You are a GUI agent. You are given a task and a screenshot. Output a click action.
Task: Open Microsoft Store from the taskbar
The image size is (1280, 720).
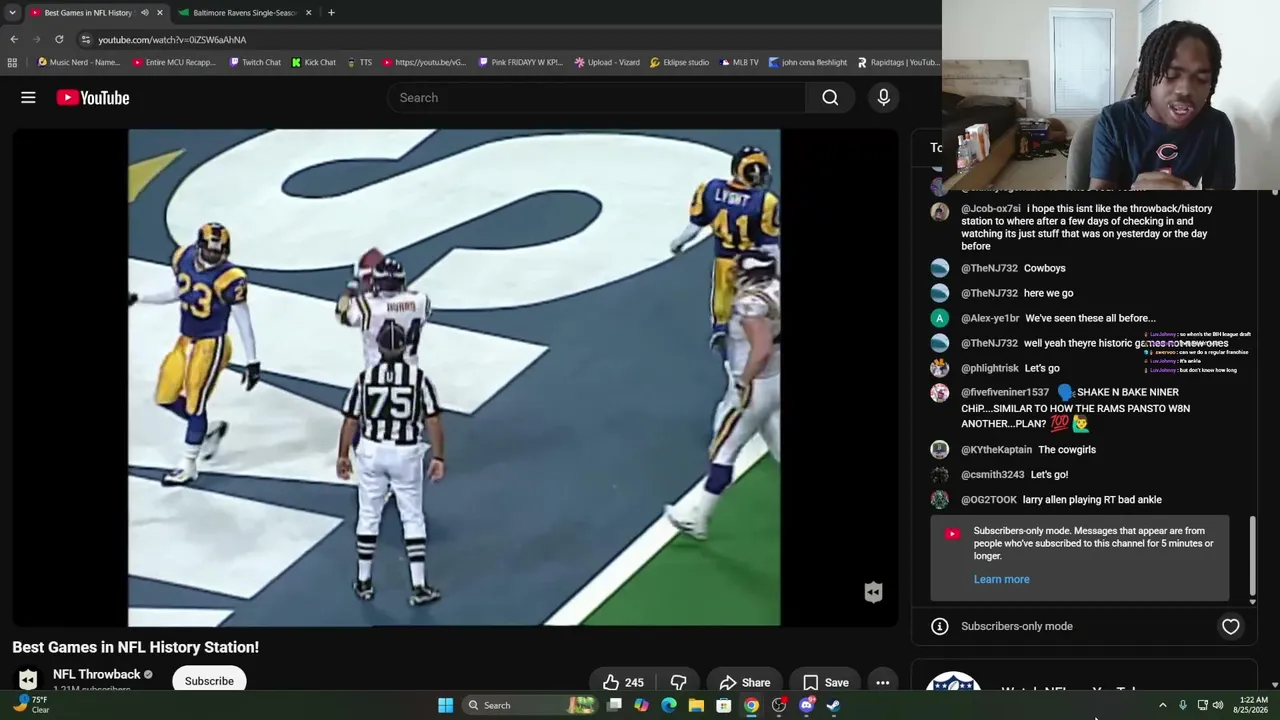[x=724, y=705]
